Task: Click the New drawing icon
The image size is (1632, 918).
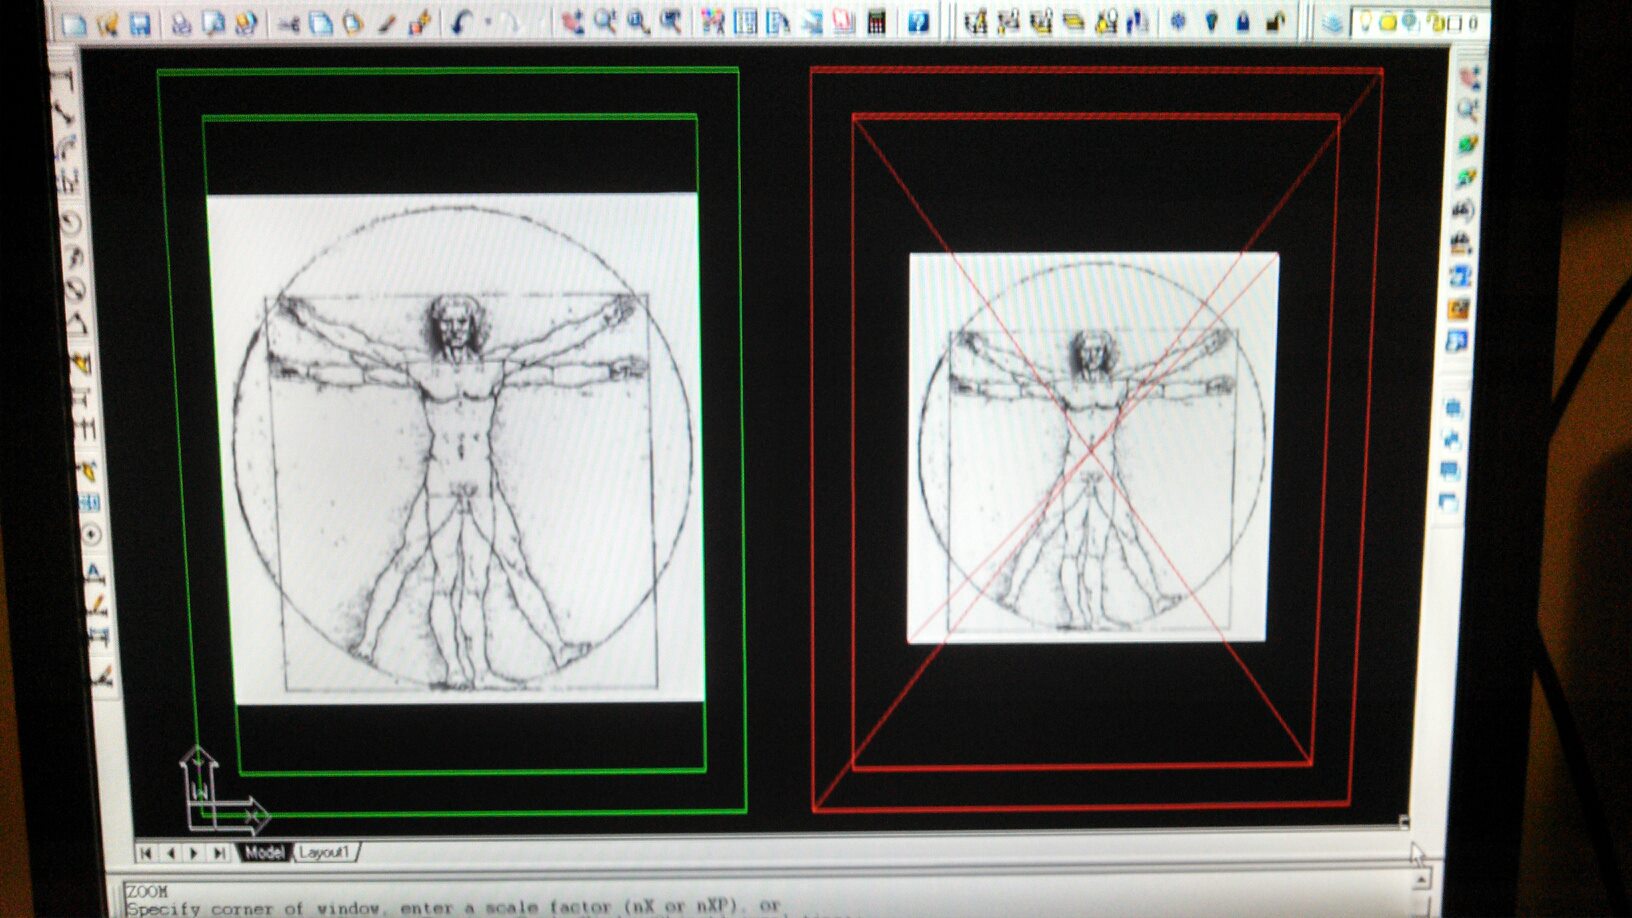Action: pyautogui.click(x=74, y=23)
